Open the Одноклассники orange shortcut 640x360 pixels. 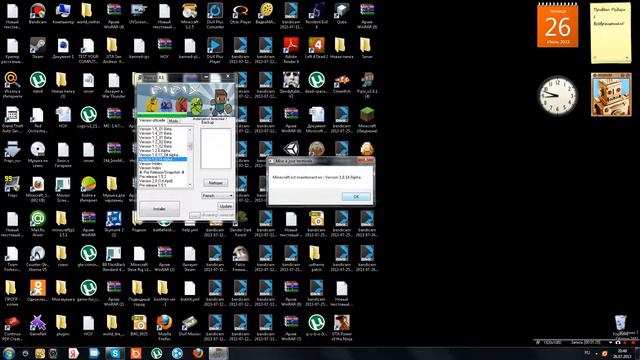click(x=38, y=291)
